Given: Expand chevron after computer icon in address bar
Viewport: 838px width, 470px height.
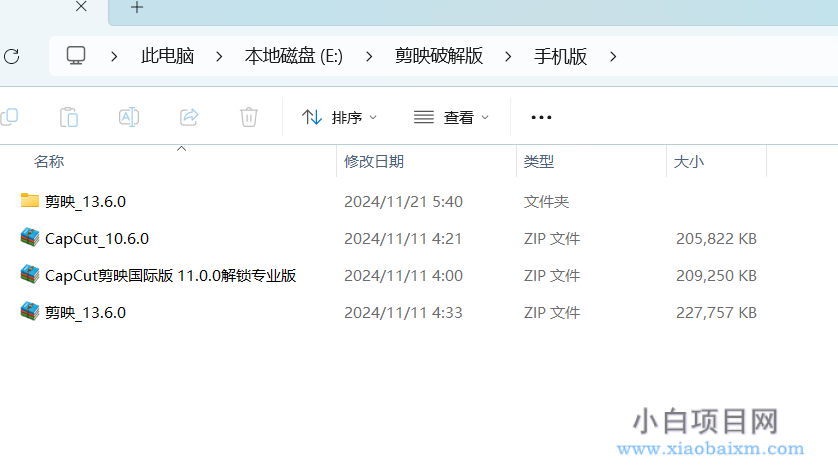Looking at the screenshot, I should (x=114, y=56).
